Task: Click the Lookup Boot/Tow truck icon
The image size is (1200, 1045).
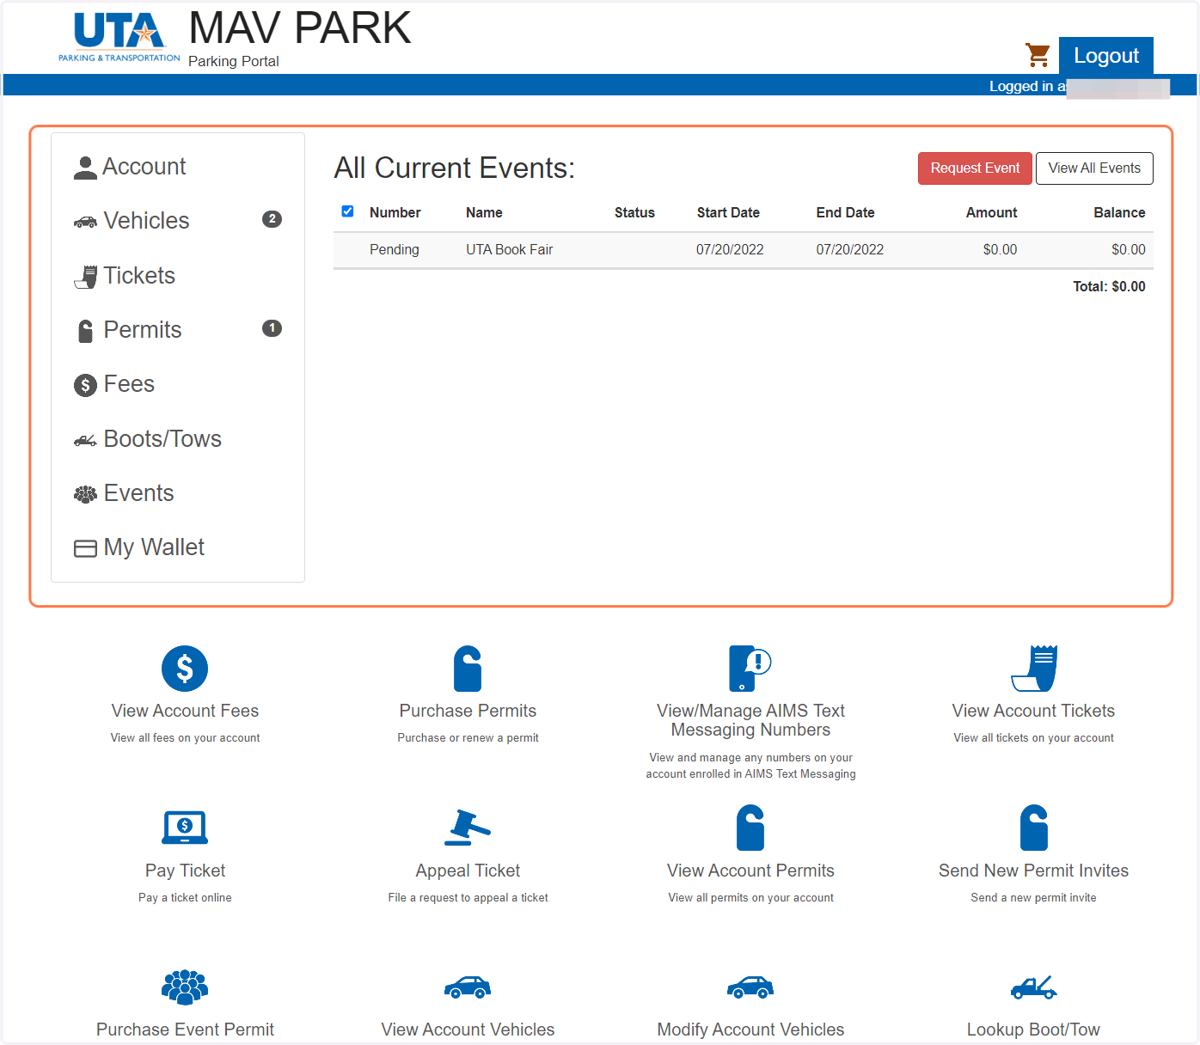Action: click(x=1034, y=987)
